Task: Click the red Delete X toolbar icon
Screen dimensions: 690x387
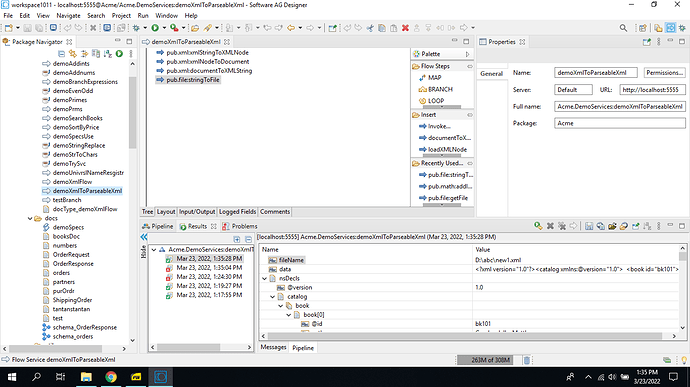Action: click(405, 28)
